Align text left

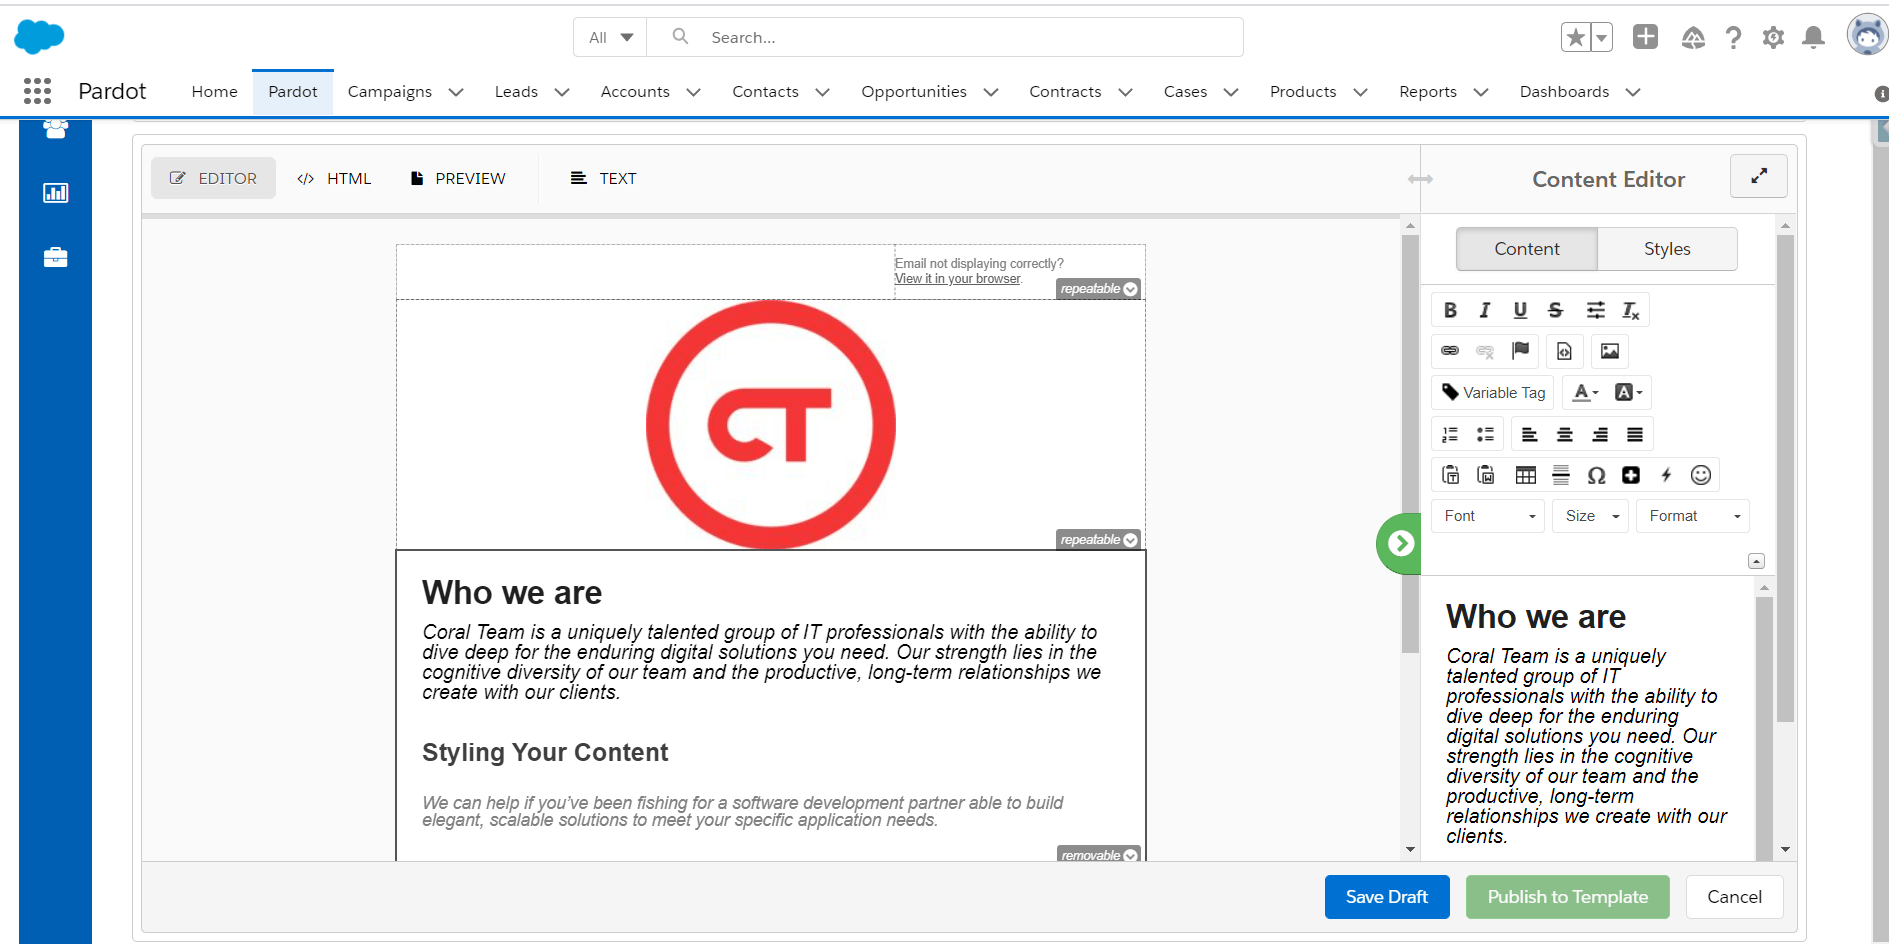(x=1530, y=434)
